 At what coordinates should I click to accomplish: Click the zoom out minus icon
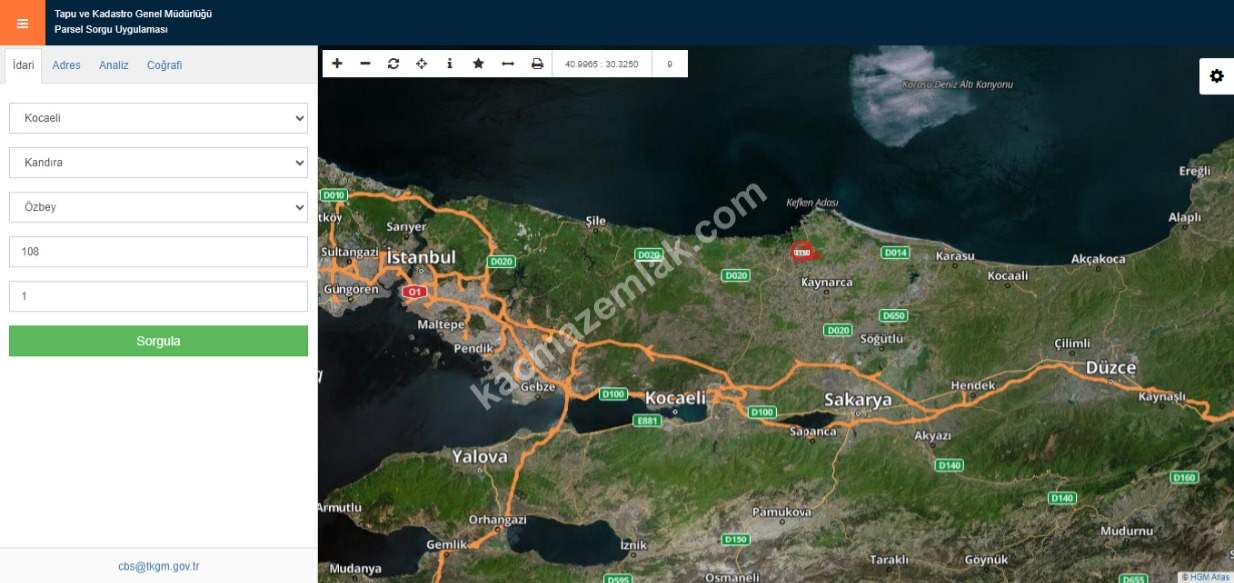point(365,64)
